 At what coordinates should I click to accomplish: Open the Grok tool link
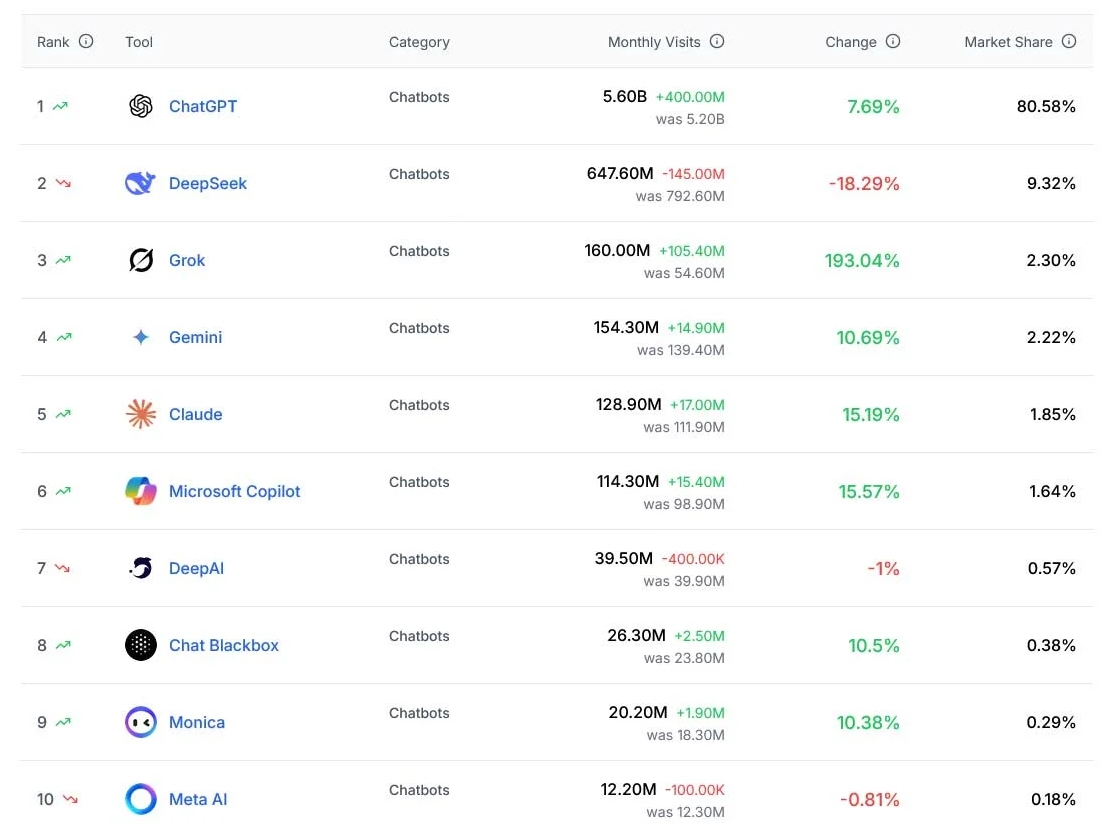(x=187, y=260)
